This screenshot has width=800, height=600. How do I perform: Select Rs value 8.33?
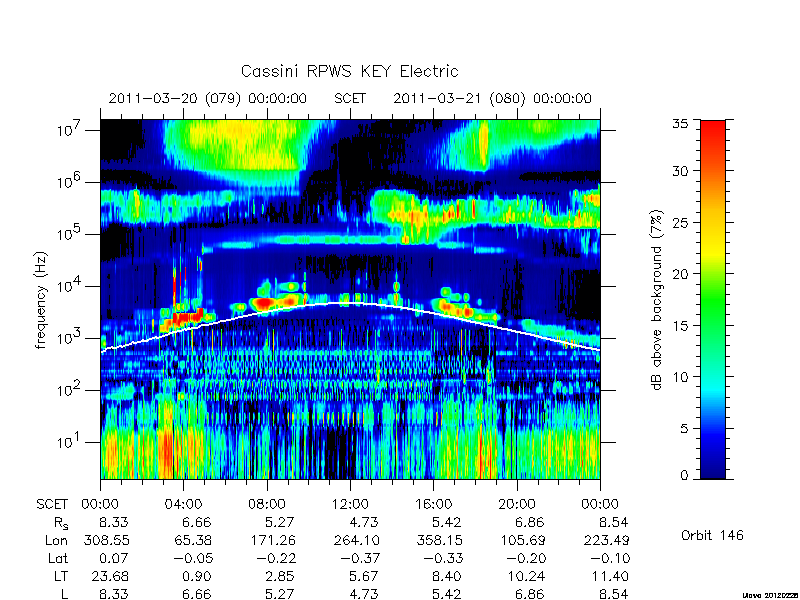click(x=113, y=522)
